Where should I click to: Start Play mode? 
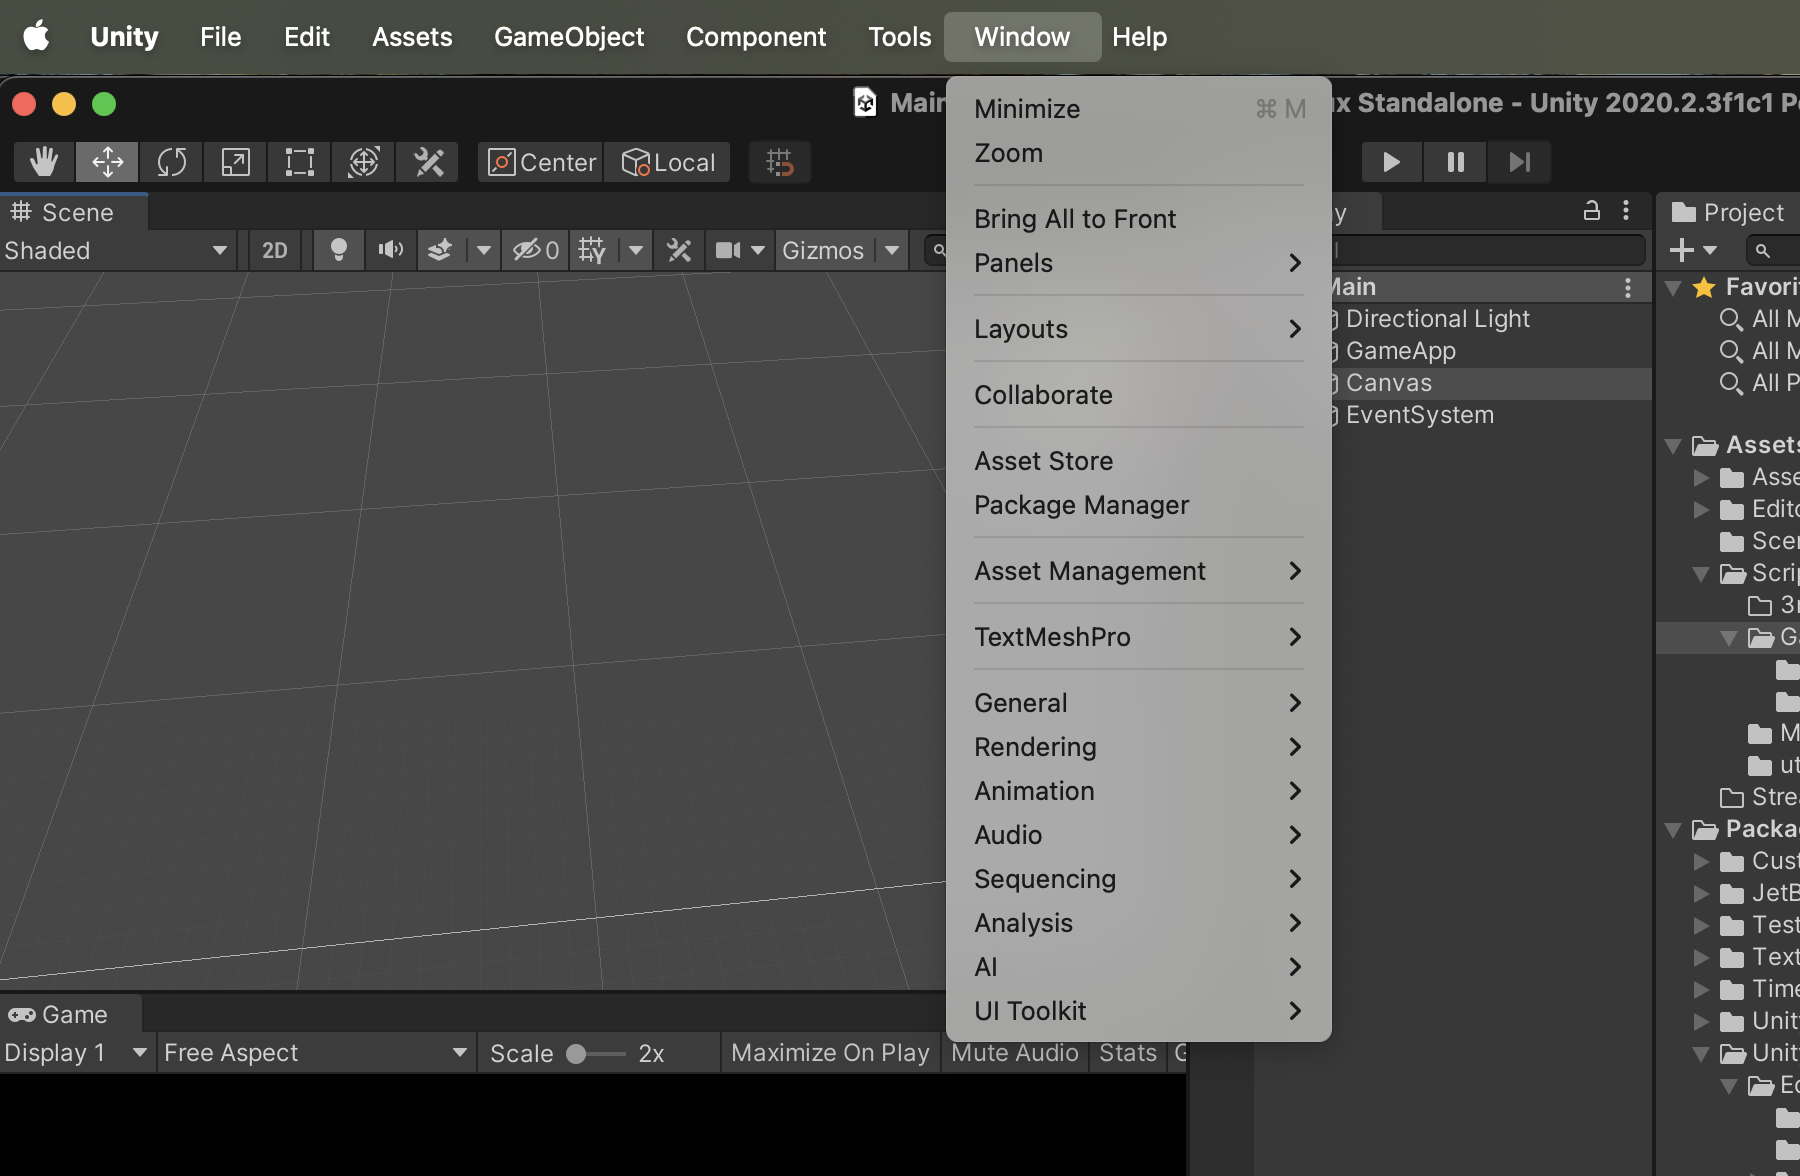tap(1391, 162)
